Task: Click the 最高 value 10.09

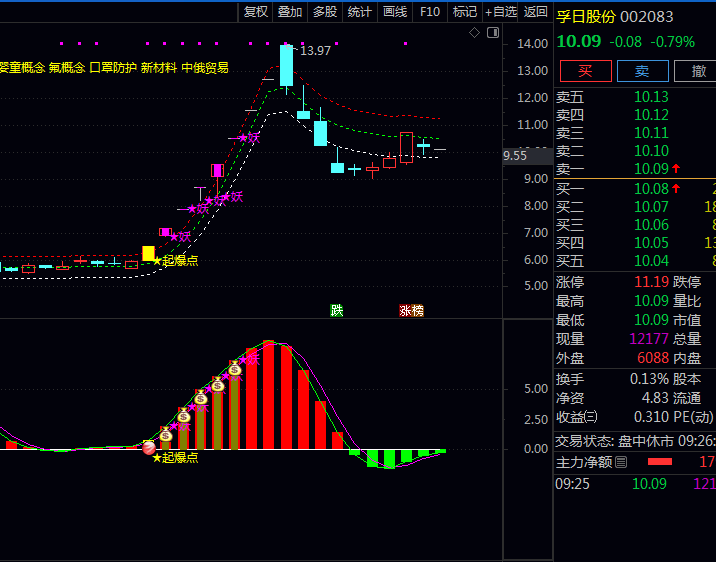Action: point(652,301)
